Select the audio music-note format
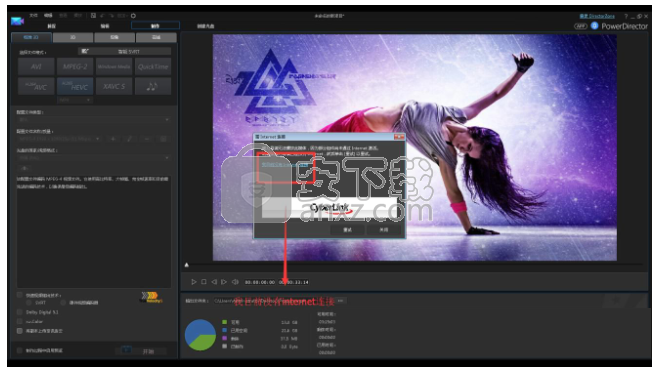 click(153, 86)
